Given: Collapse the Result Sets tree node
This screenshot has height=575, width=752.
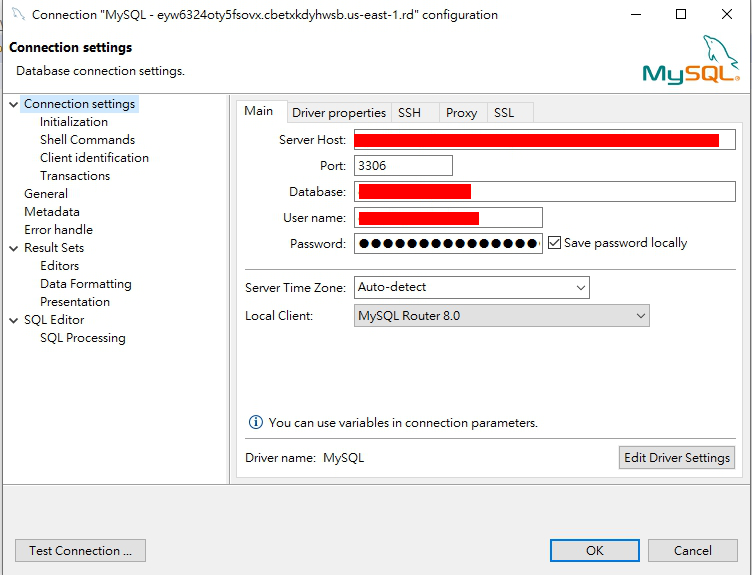Looking at the screenshot, I should (14, 248).
